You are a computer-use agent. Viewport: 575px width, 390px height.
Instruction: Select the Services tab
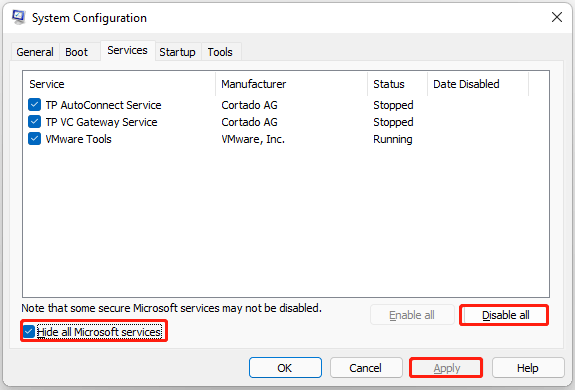point(127,50)
